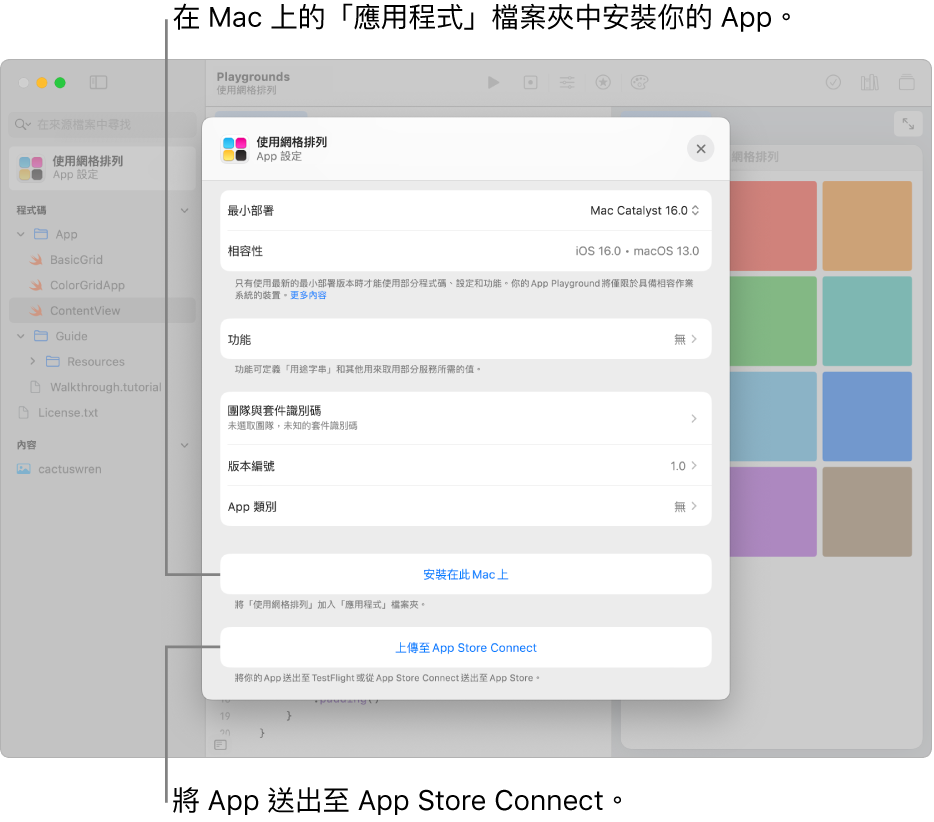Open the color palette toolbar icon
This screenshot has width=934, height=822.
pos(639,82)
